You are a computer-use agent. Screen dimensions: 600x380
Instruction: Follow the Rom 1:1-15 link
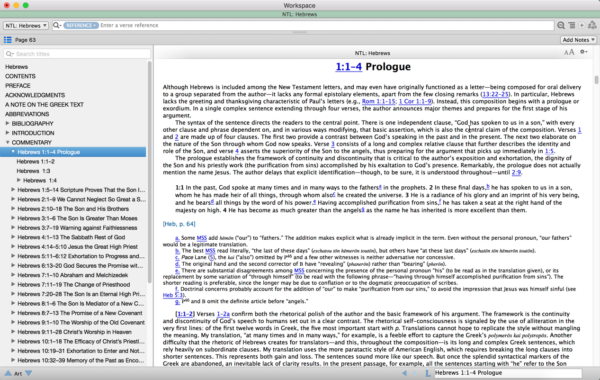point(378,101)
